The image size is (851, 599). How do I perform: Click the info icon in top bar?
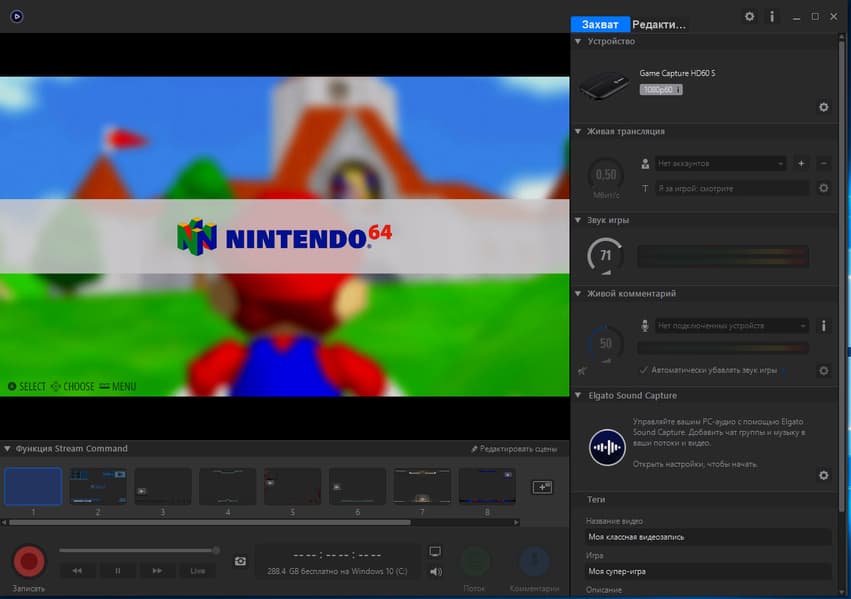click(772, 17)
